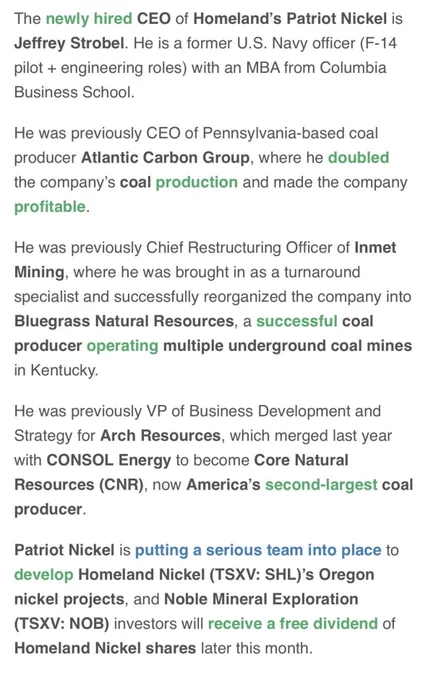Viewport: 436px width, 680px height.
Task: Click the bold 'Bluegrass Natural Resources' text
Action: 124,321
